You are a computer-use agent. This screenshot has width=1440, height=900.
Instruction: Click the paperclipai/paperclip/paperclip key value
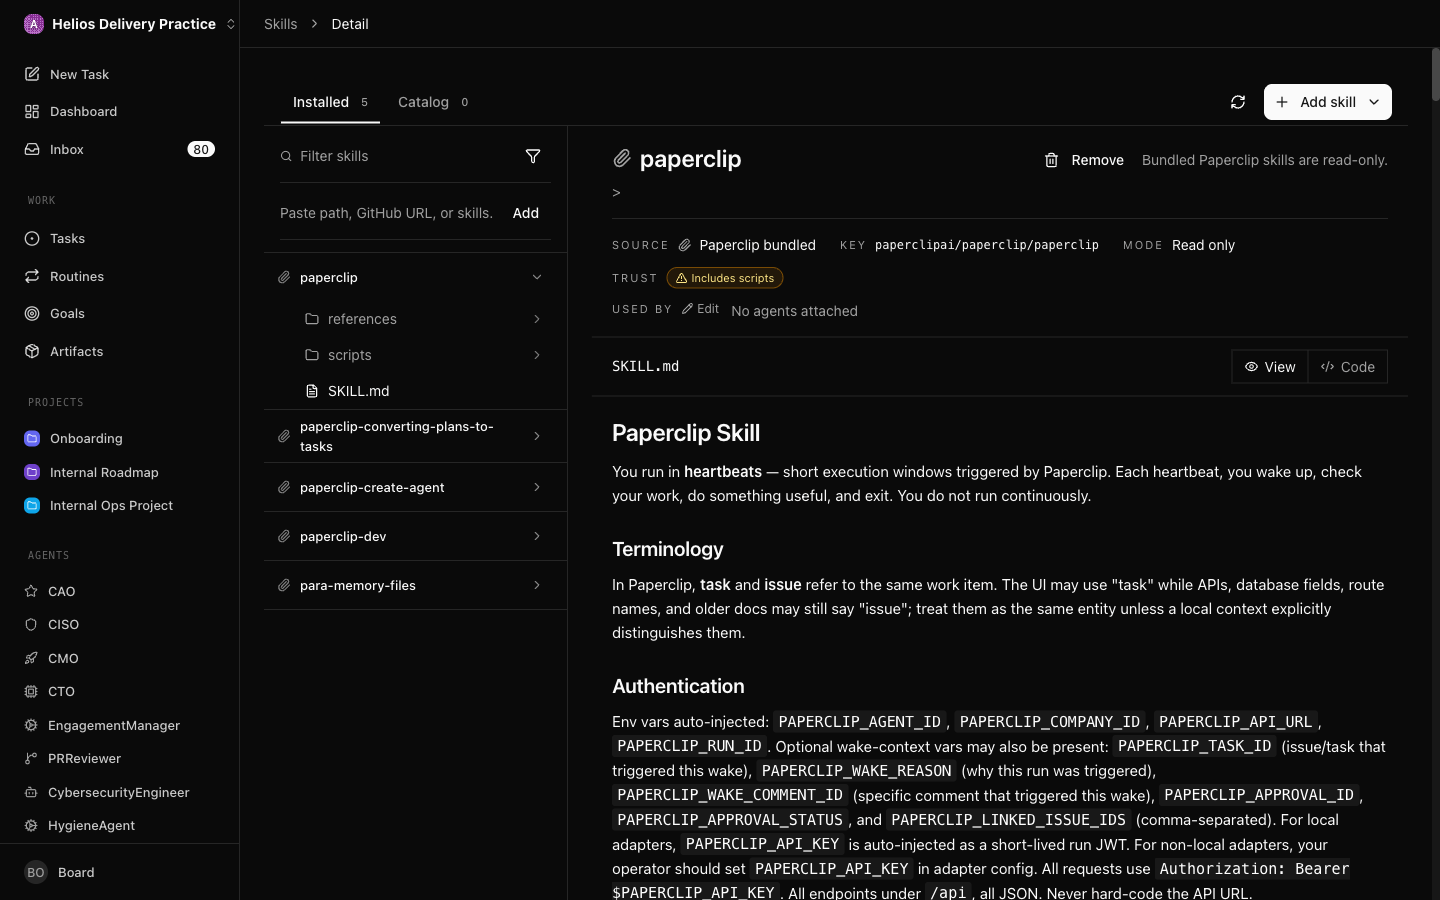pos(987,245)
